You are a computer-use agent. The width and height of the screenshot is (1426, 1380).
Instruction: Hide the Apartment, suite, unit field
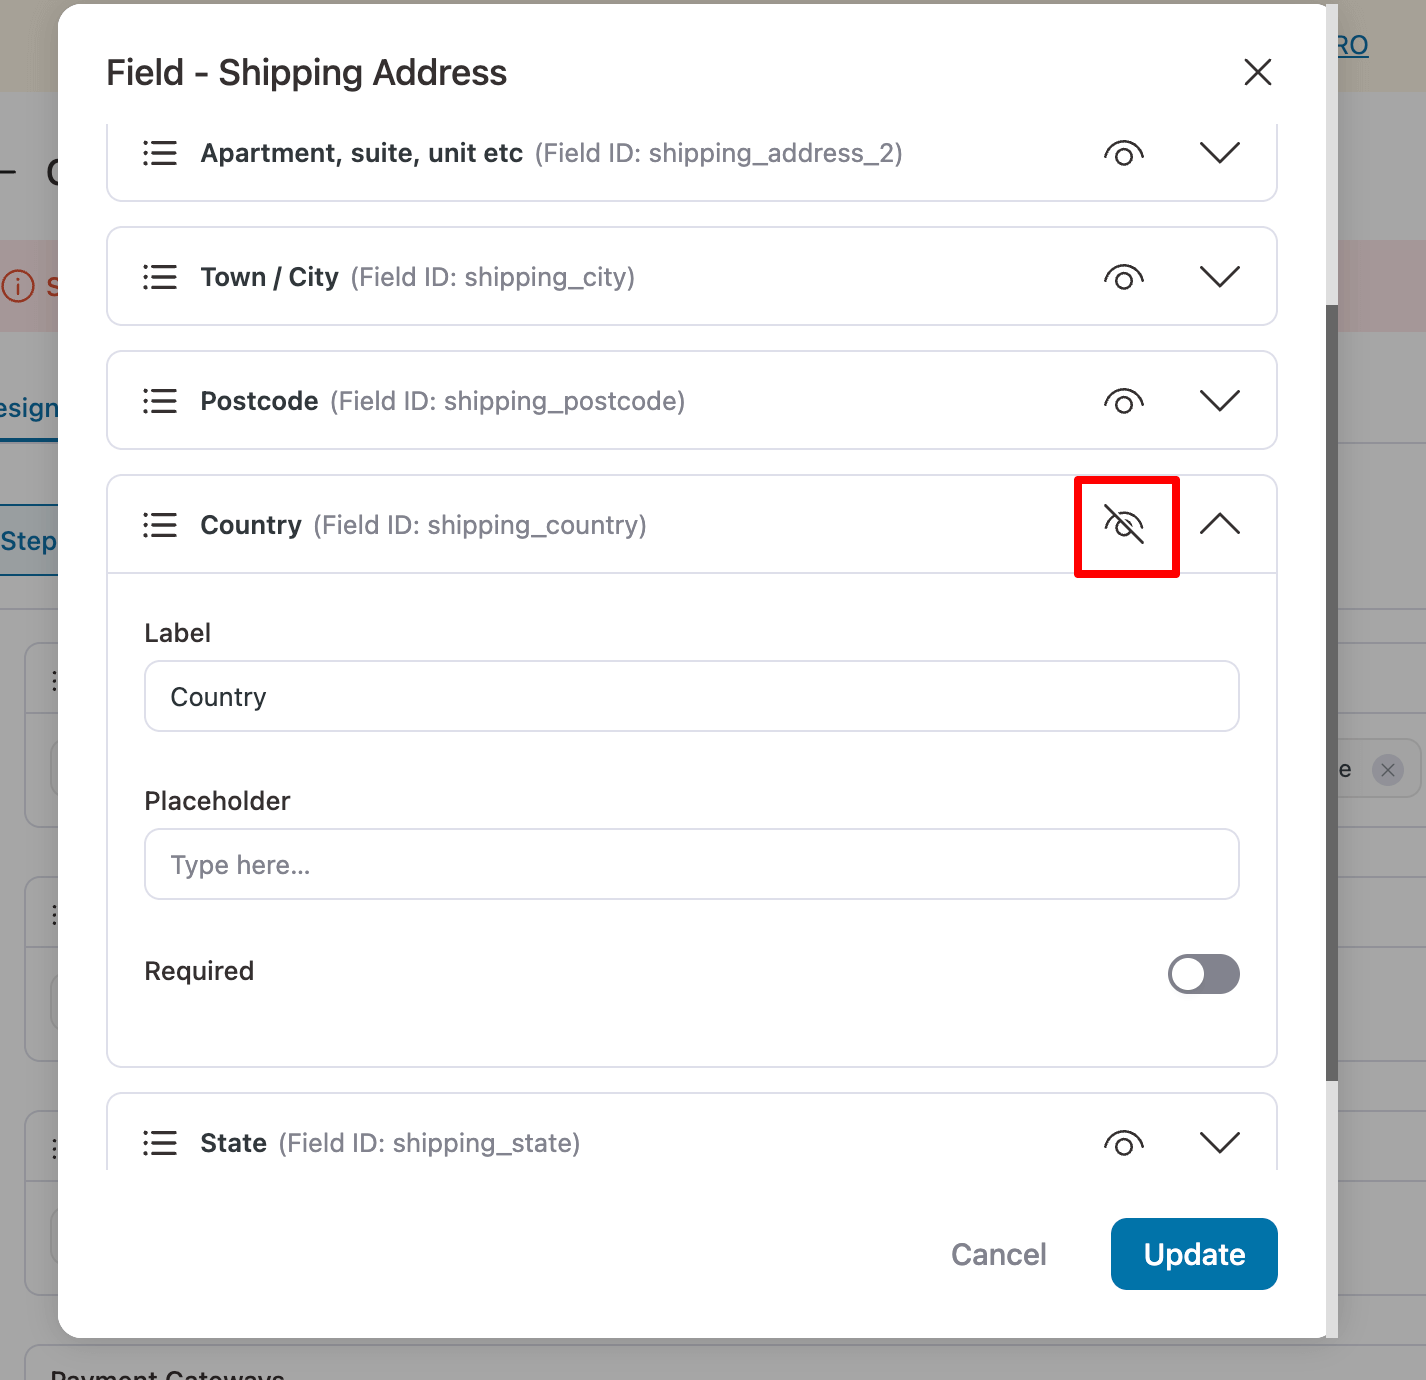[x=1124, y=153]
